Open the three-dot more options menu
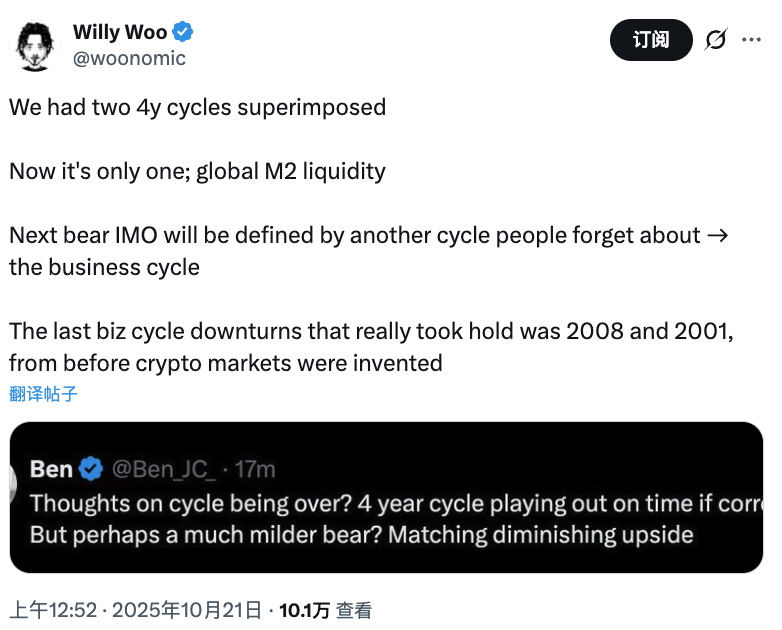Image resolution: width=782 pixels, height=630 pixels. [x=751, y=40]
